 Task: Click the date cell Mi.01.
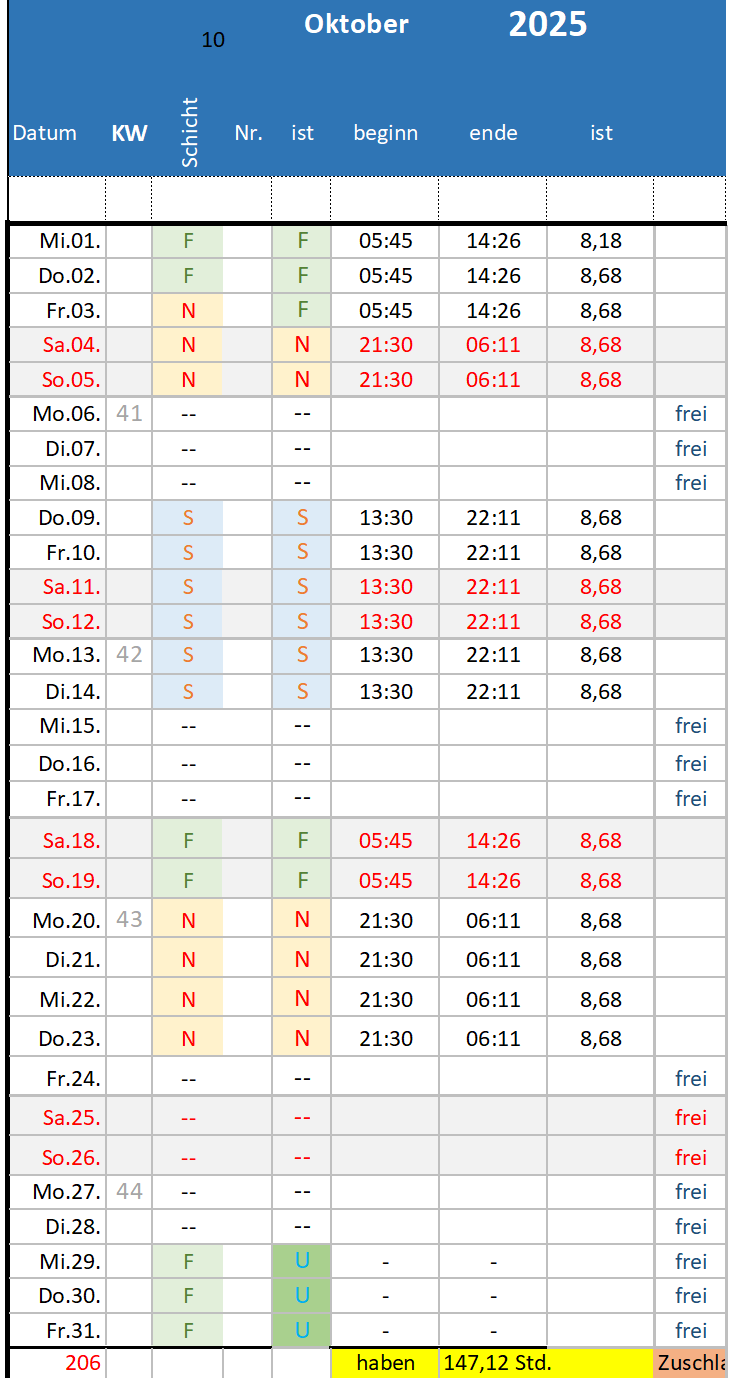[x=71, y=241]
